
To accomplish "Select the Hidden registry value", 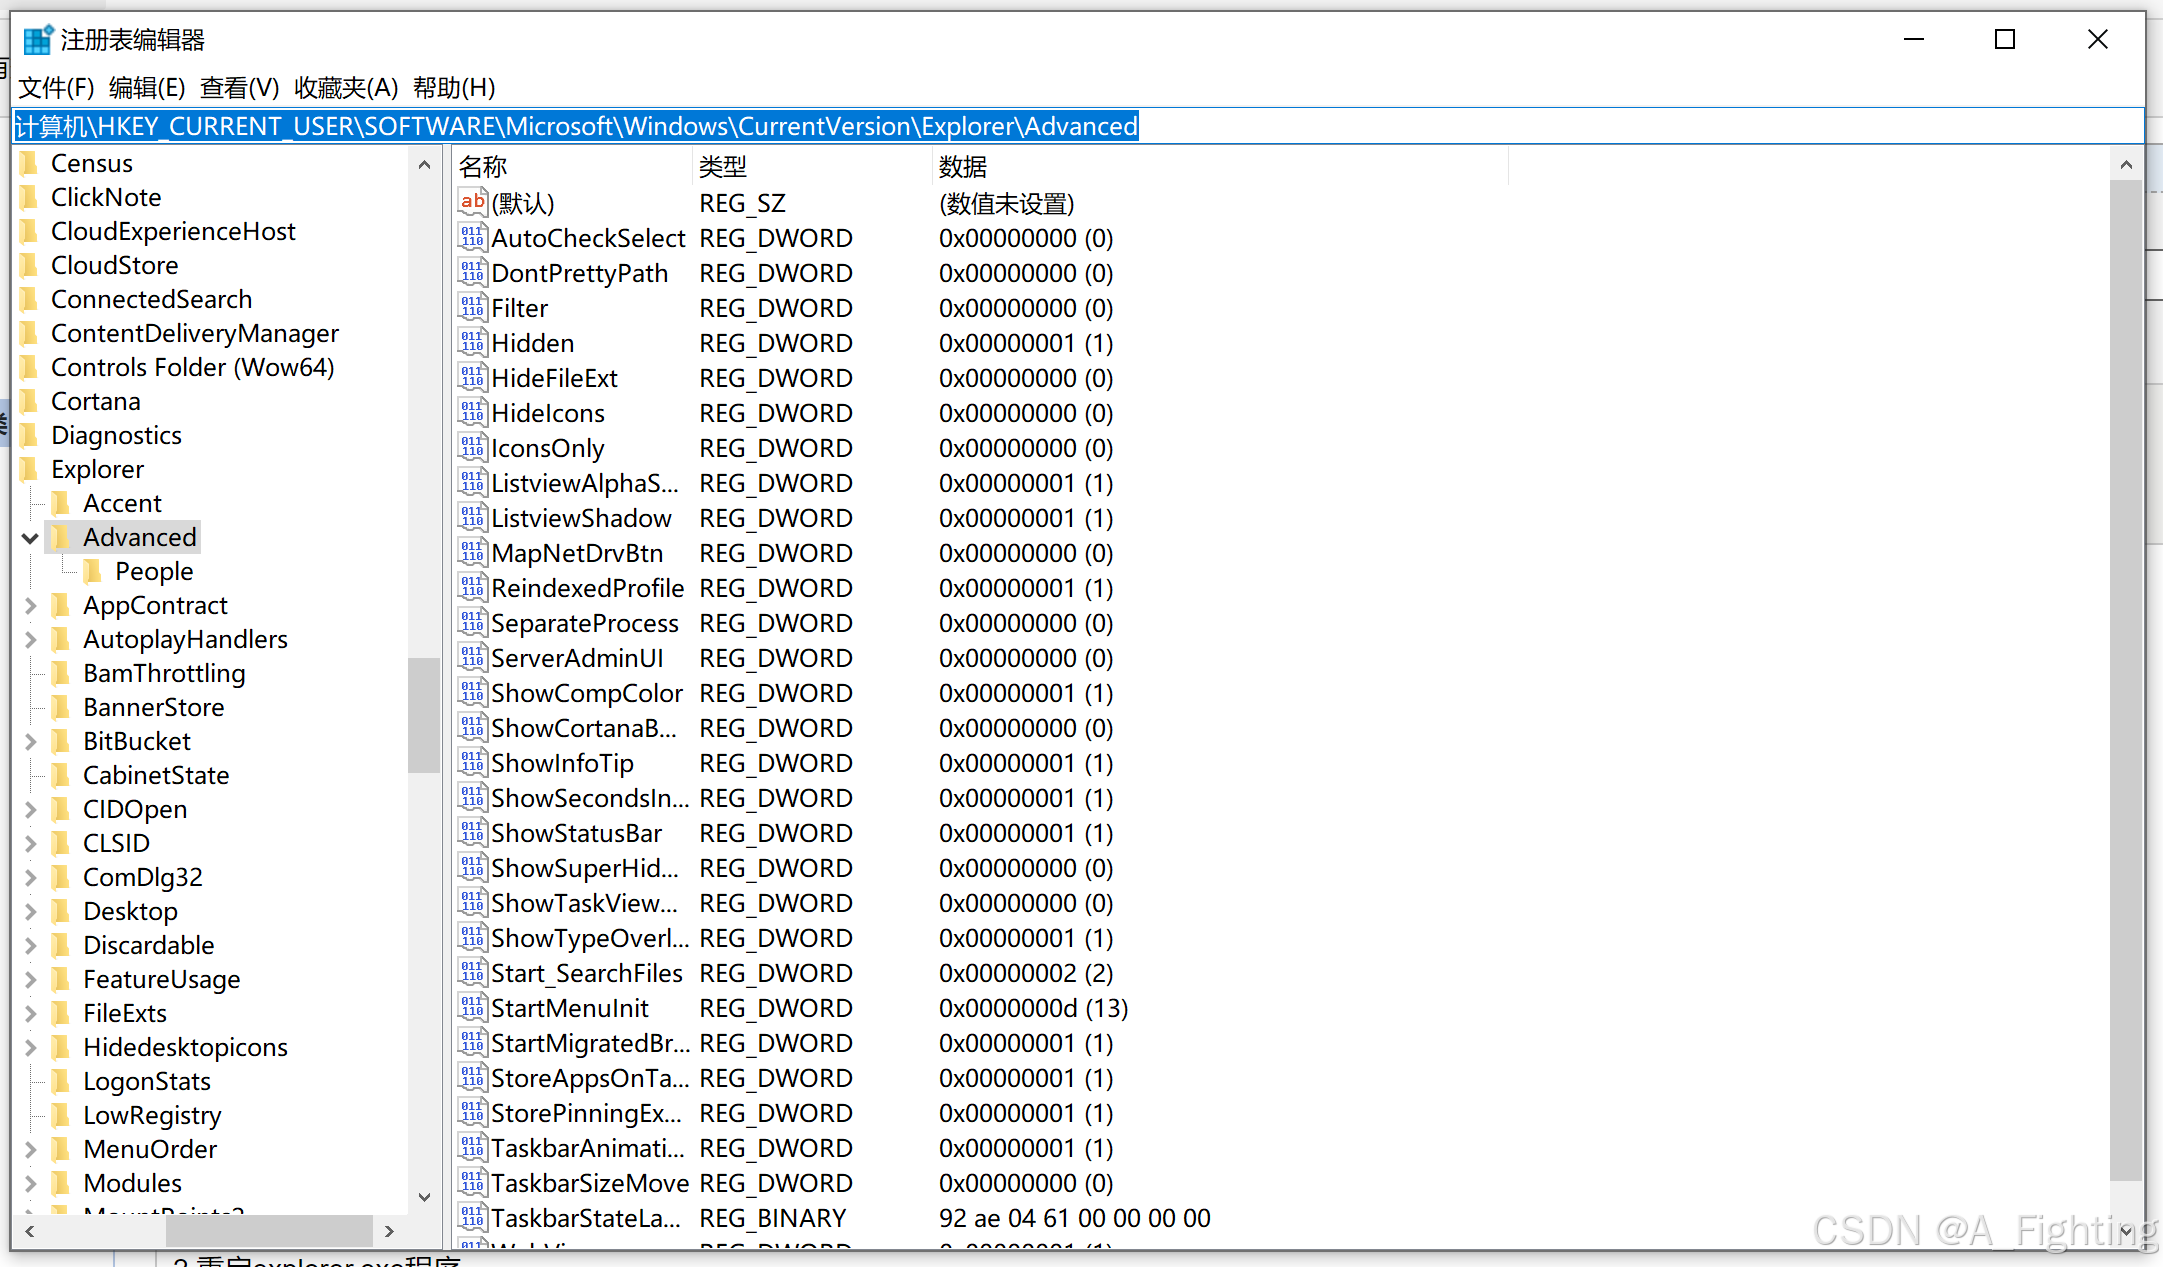I will (x=532, y=343).
